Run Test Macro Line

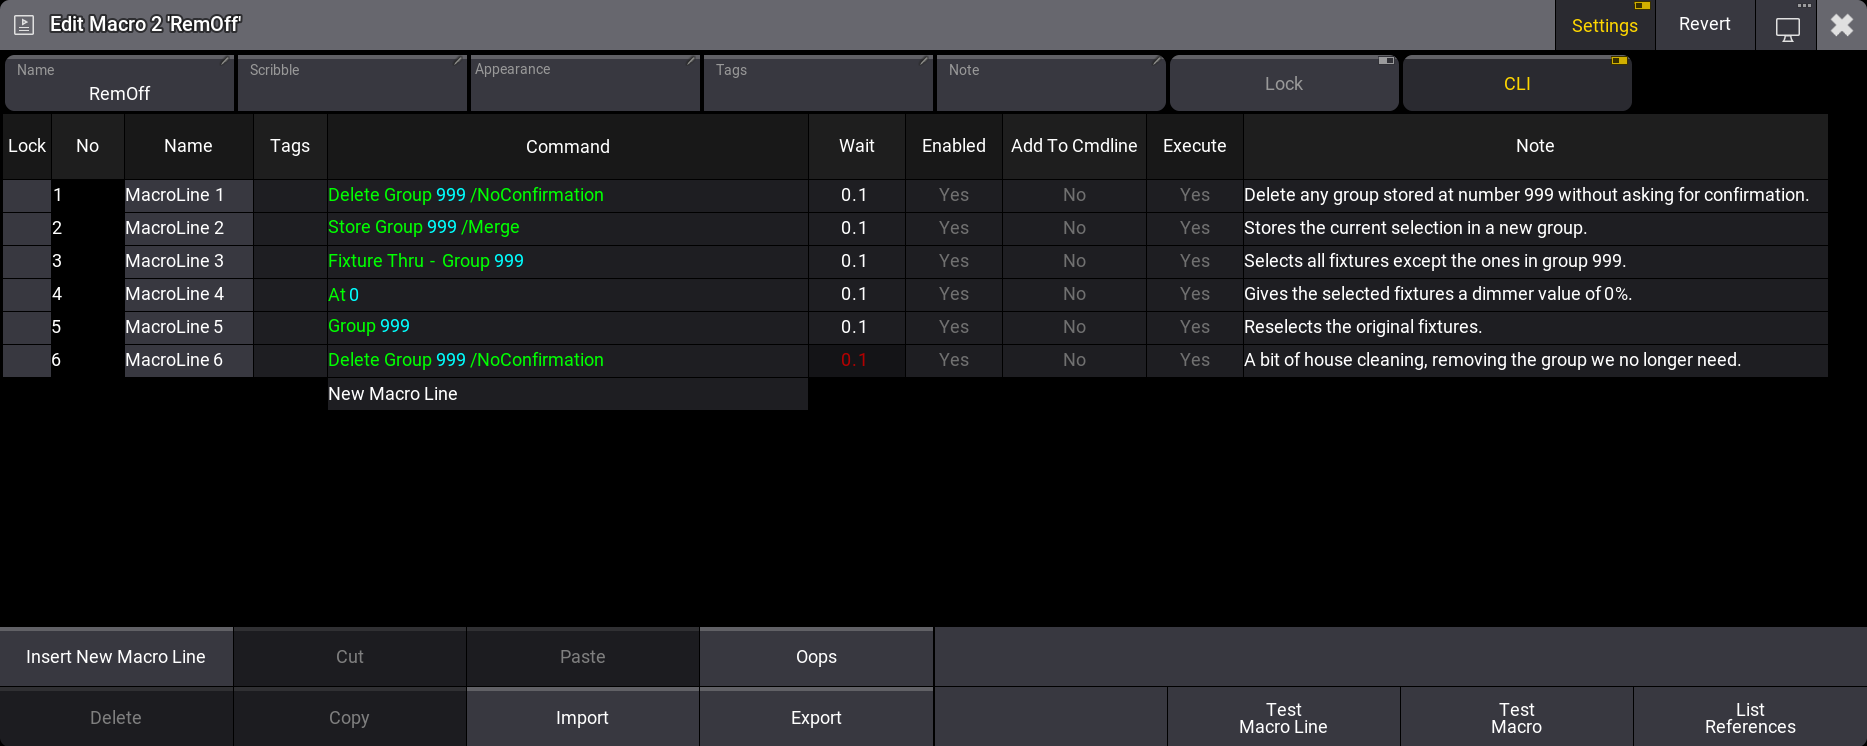[x=1283, y=718]
